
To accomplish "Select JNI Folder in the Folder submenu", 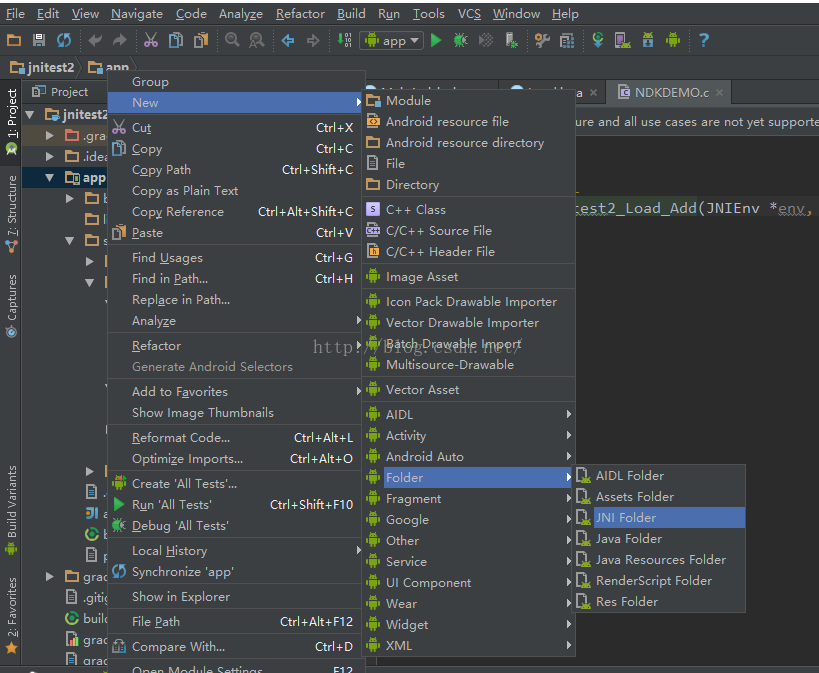I will (625, 517).
